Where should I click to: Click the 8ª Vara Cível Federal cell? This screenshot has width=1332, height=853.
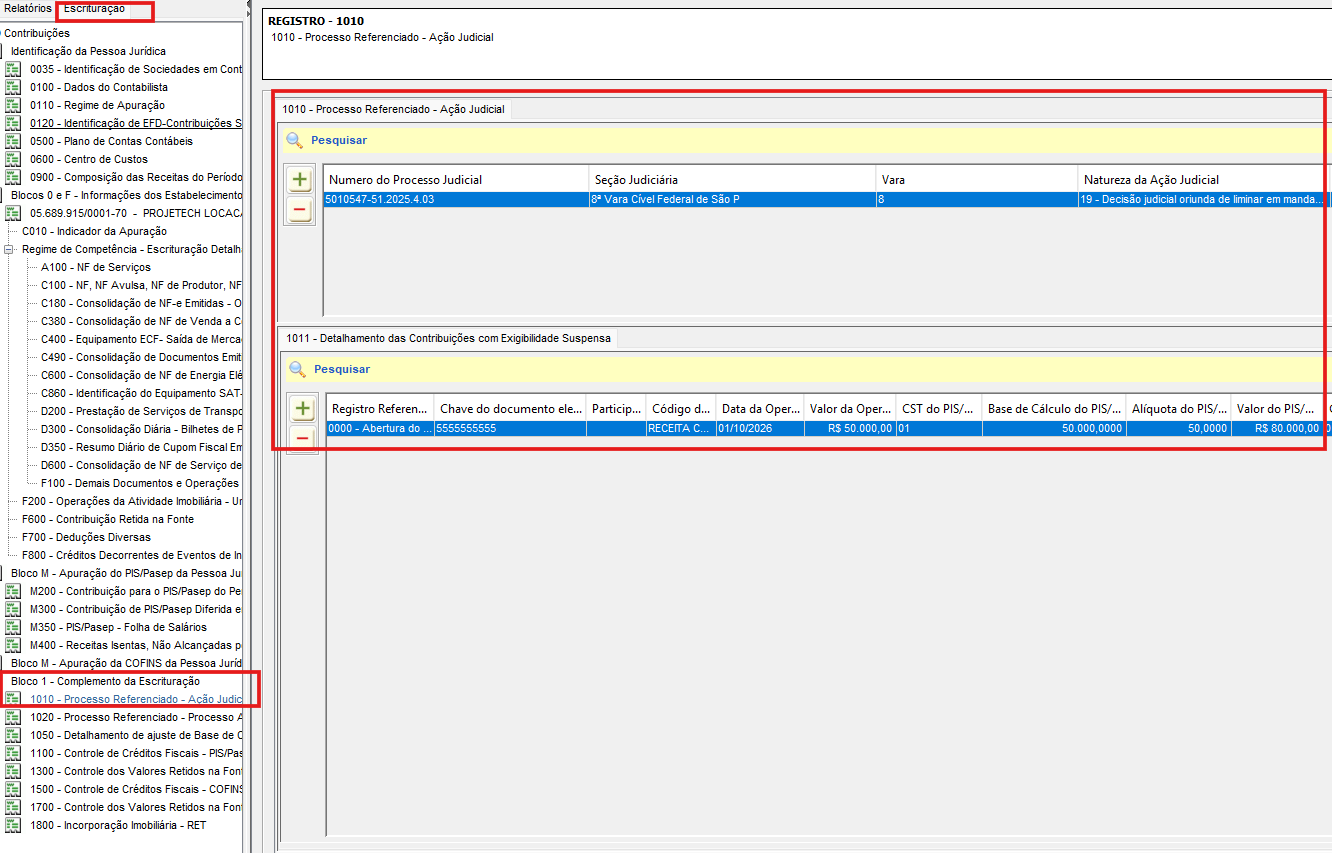[x=733, y=199]
